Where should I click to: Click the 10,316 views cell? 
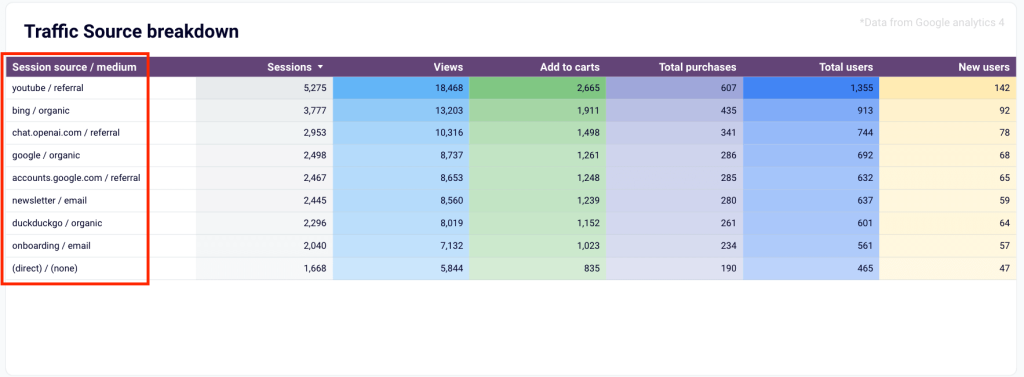401,133
